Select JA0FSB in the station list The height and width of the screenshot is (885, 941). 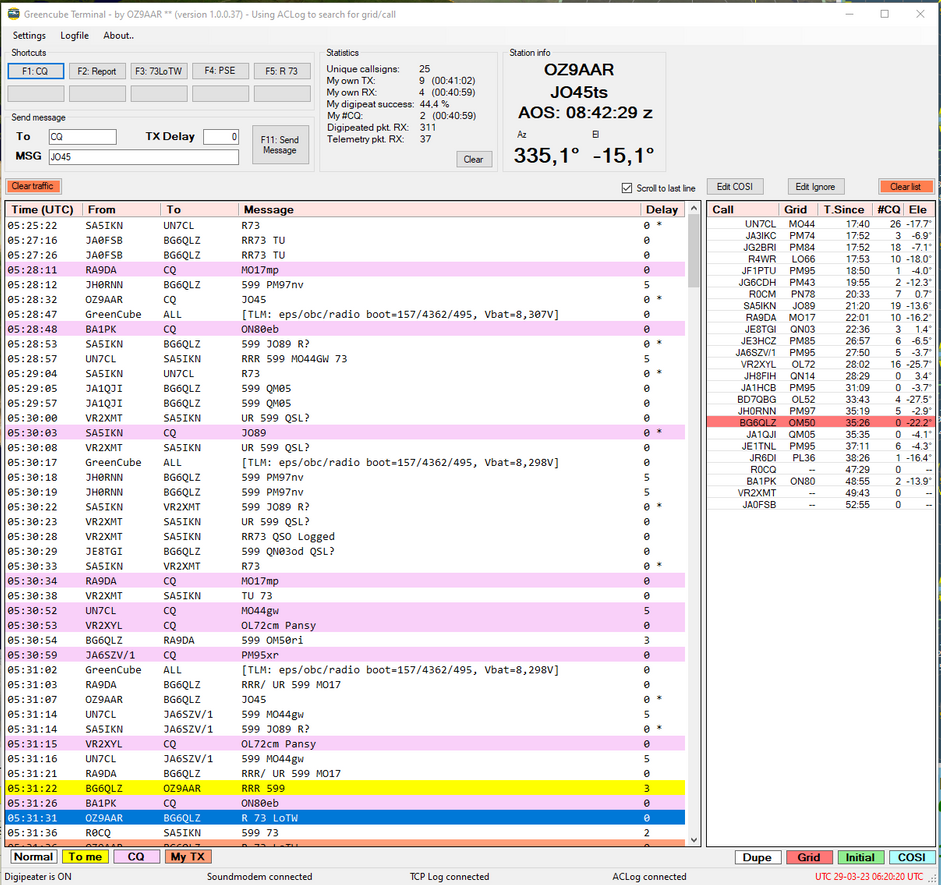pos(821,505)
